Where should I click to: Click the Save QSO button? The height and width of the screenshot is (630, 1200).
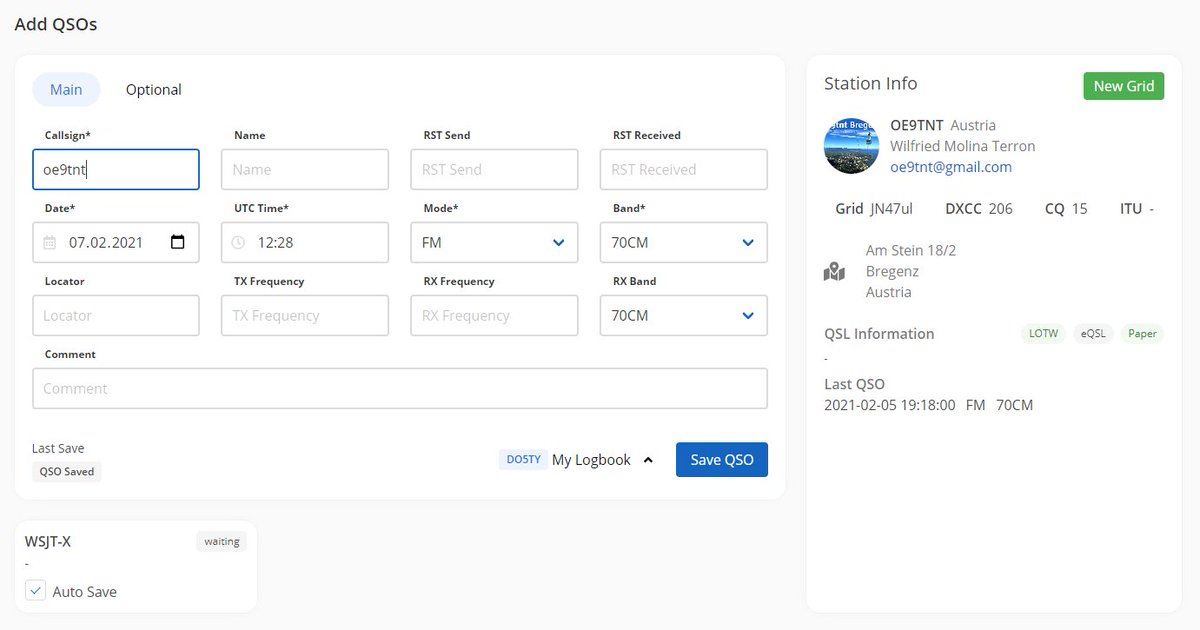tap(722, 459)
